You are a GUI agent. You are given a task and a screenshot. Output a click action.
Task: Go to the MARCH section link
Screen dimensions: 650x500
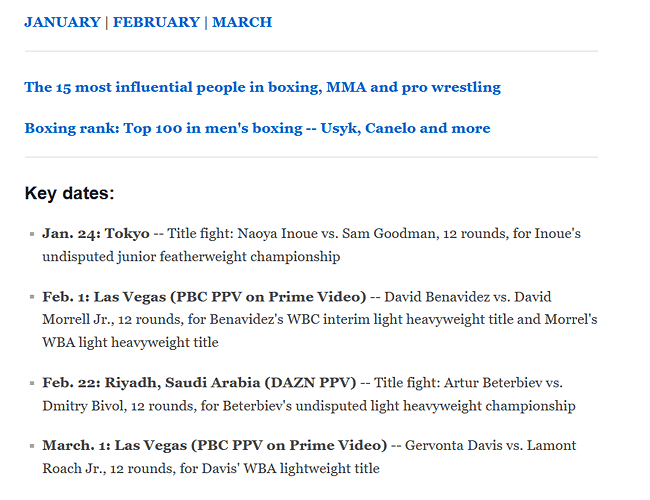(x=242, y=22)
